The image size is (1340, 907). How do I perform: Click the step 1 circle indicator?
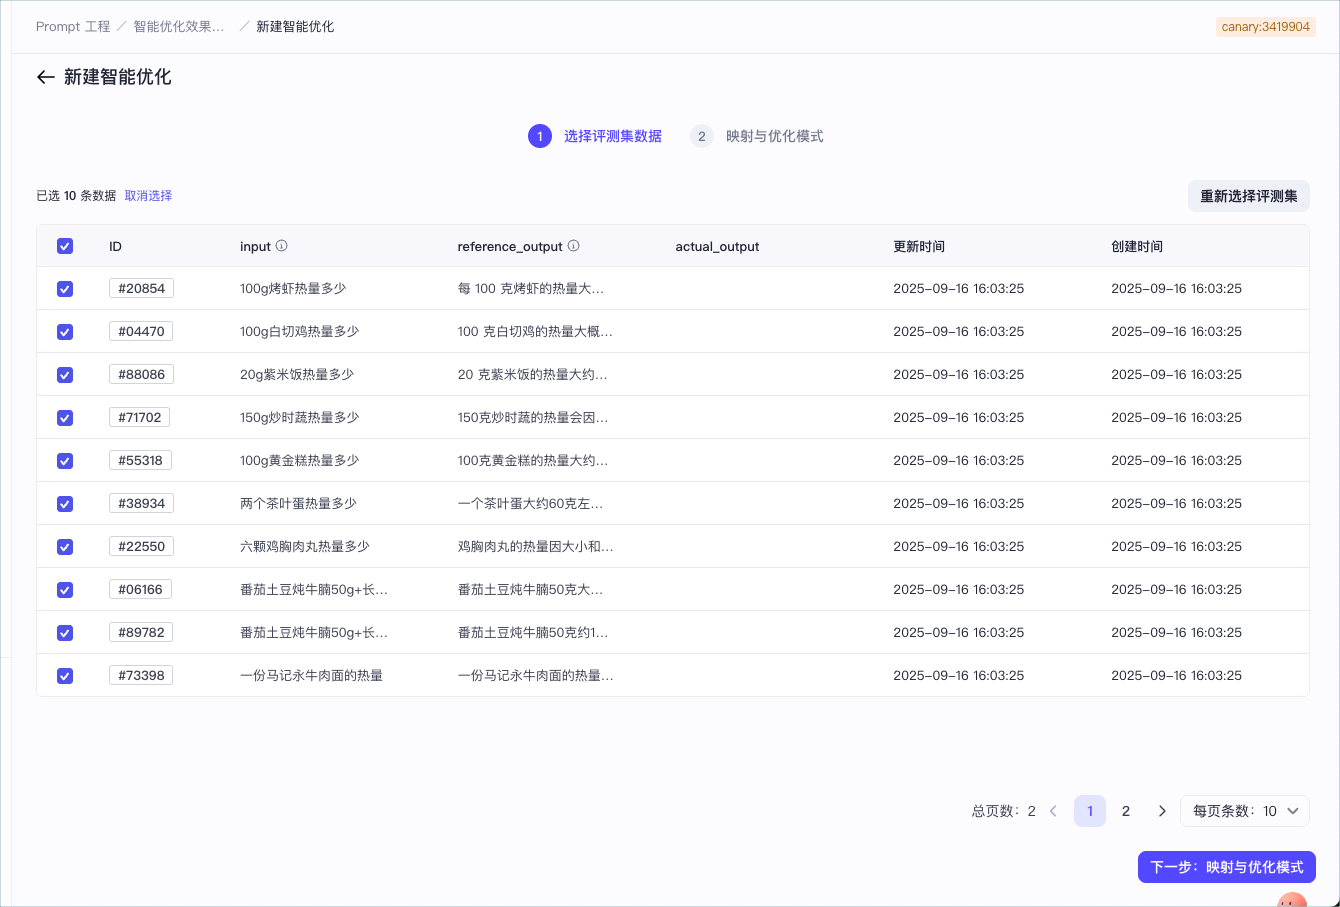tap(540, 136)
